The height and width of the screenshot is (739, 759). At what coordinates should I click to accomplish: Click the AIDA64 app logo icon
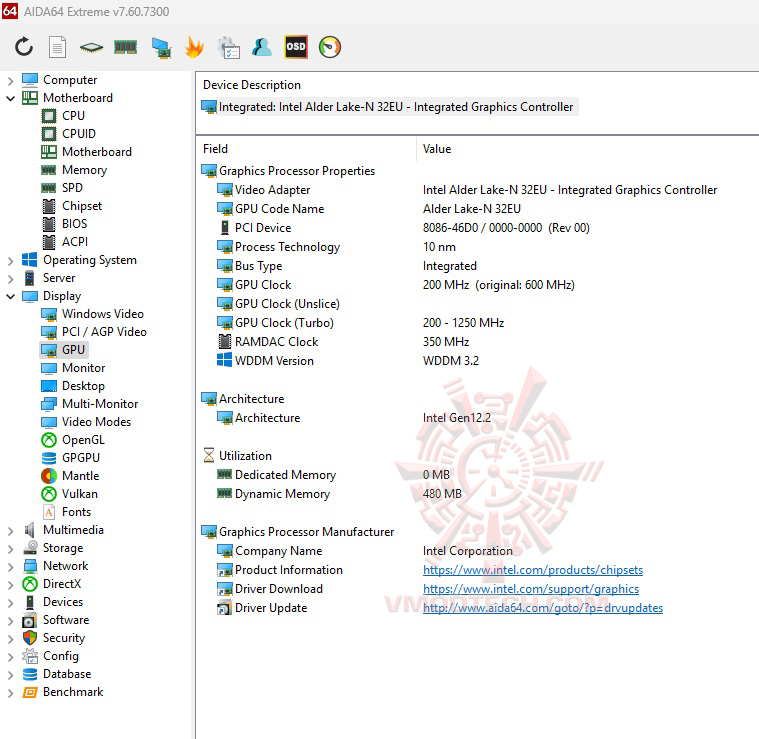click(x=10, y=10)
